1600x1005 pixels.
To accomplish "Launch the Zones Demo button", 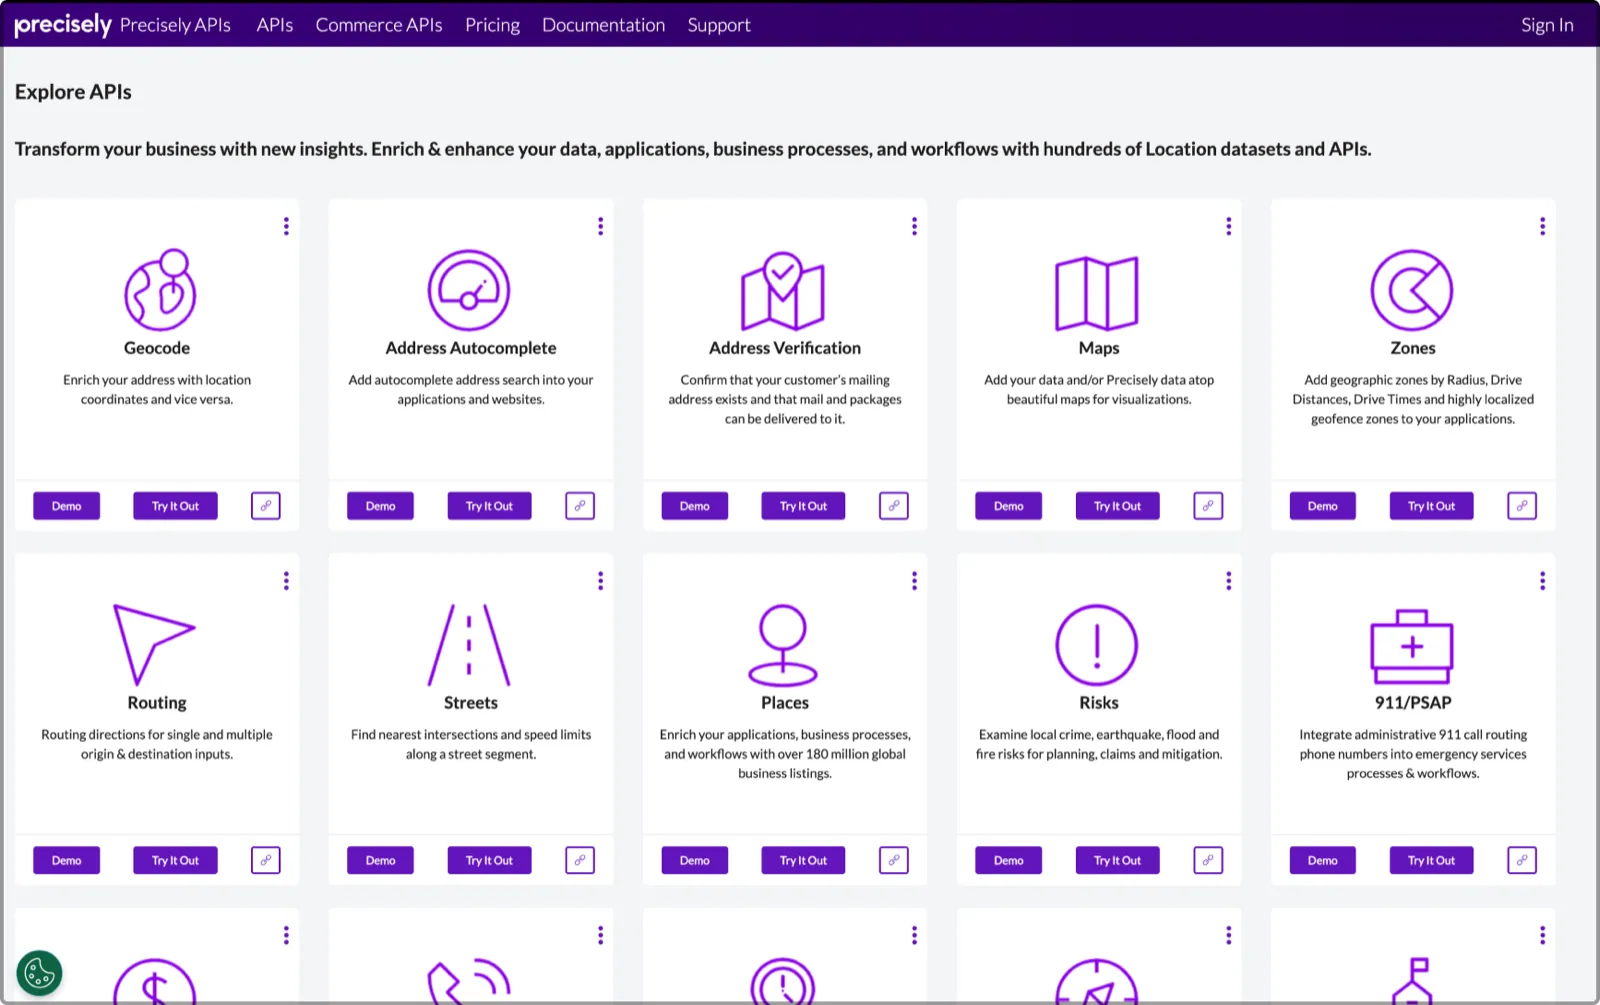I will pyautogui.click(x=1322, y=506).
